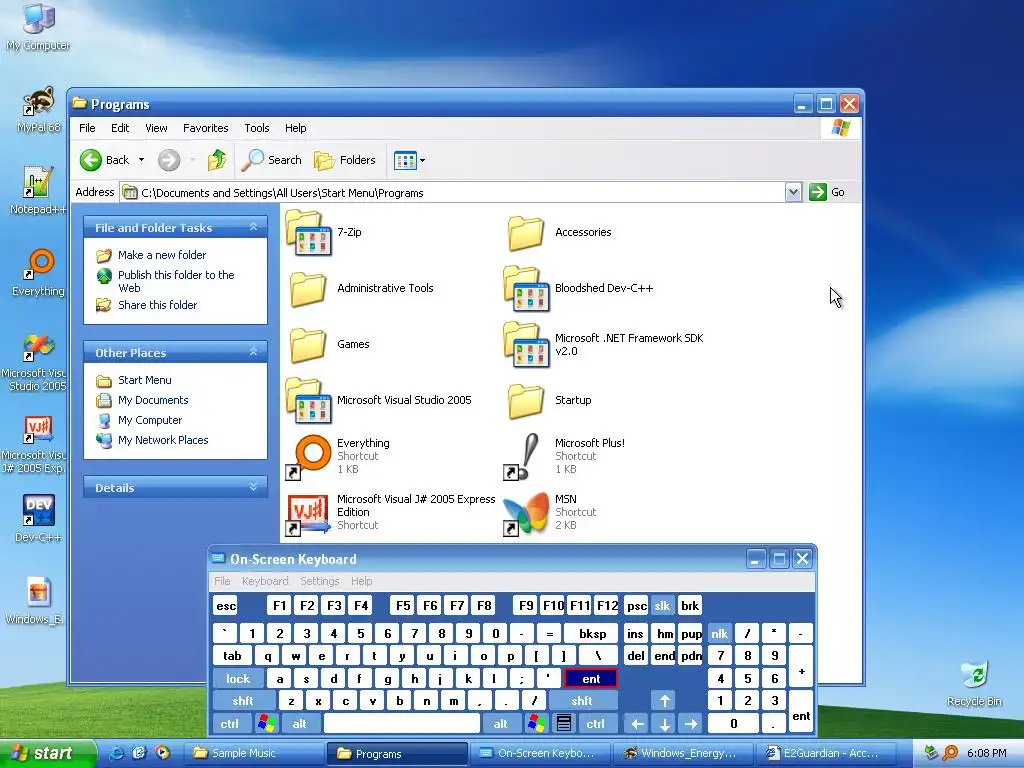Select Microsoft .NET Framework SDK v2.0 folder
The width and height of the screenshot is (1024, 768).
526,344
